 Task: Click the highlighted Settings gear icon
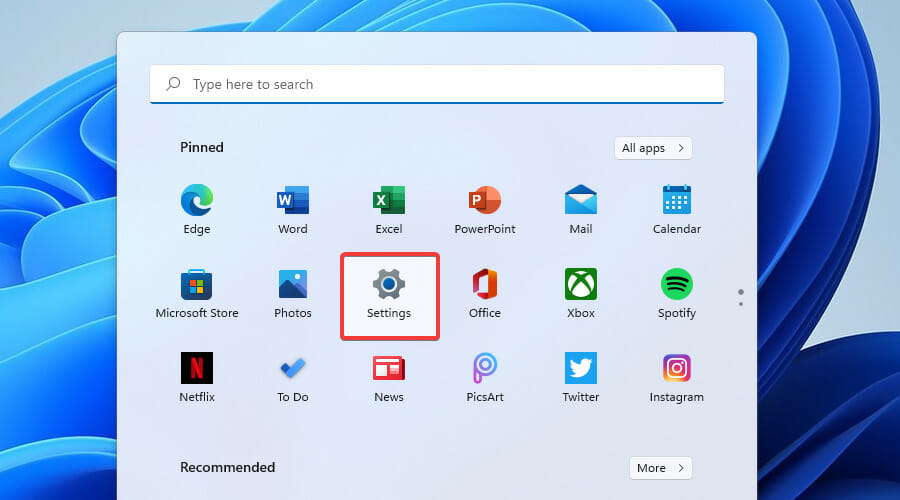tap(389, 284)
